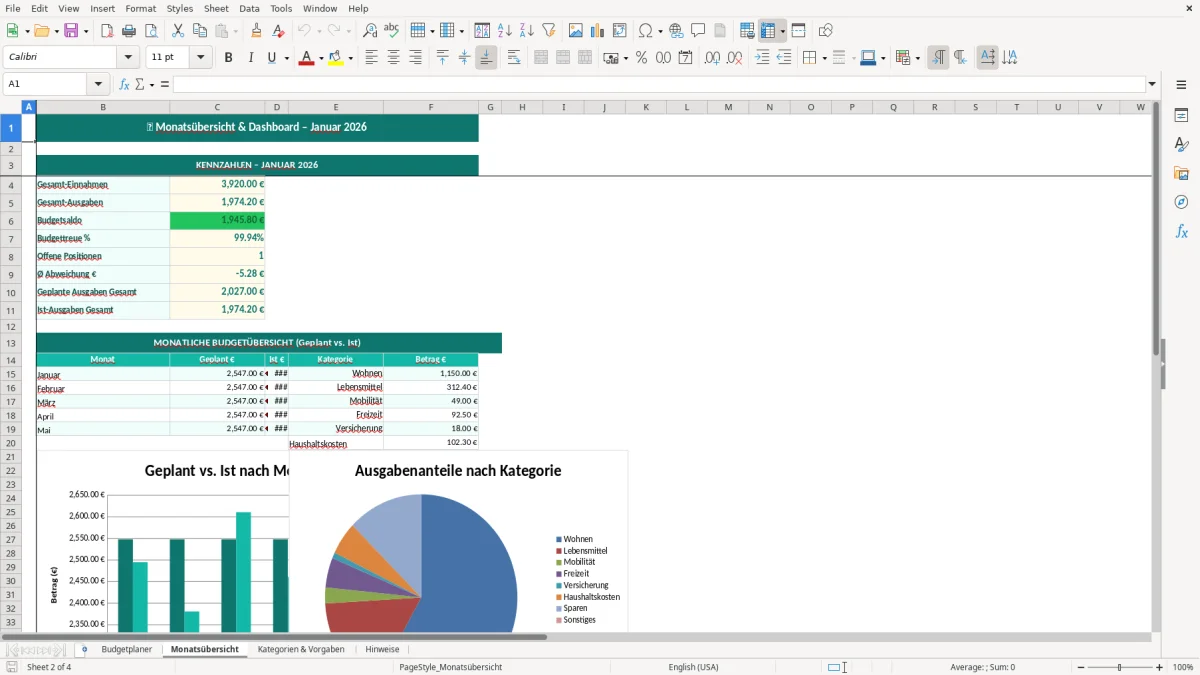The width and height of the screenshot is (1200, 675).
Task: Click the Function Wizard fx icon
Action: click(x=124, y=84)
